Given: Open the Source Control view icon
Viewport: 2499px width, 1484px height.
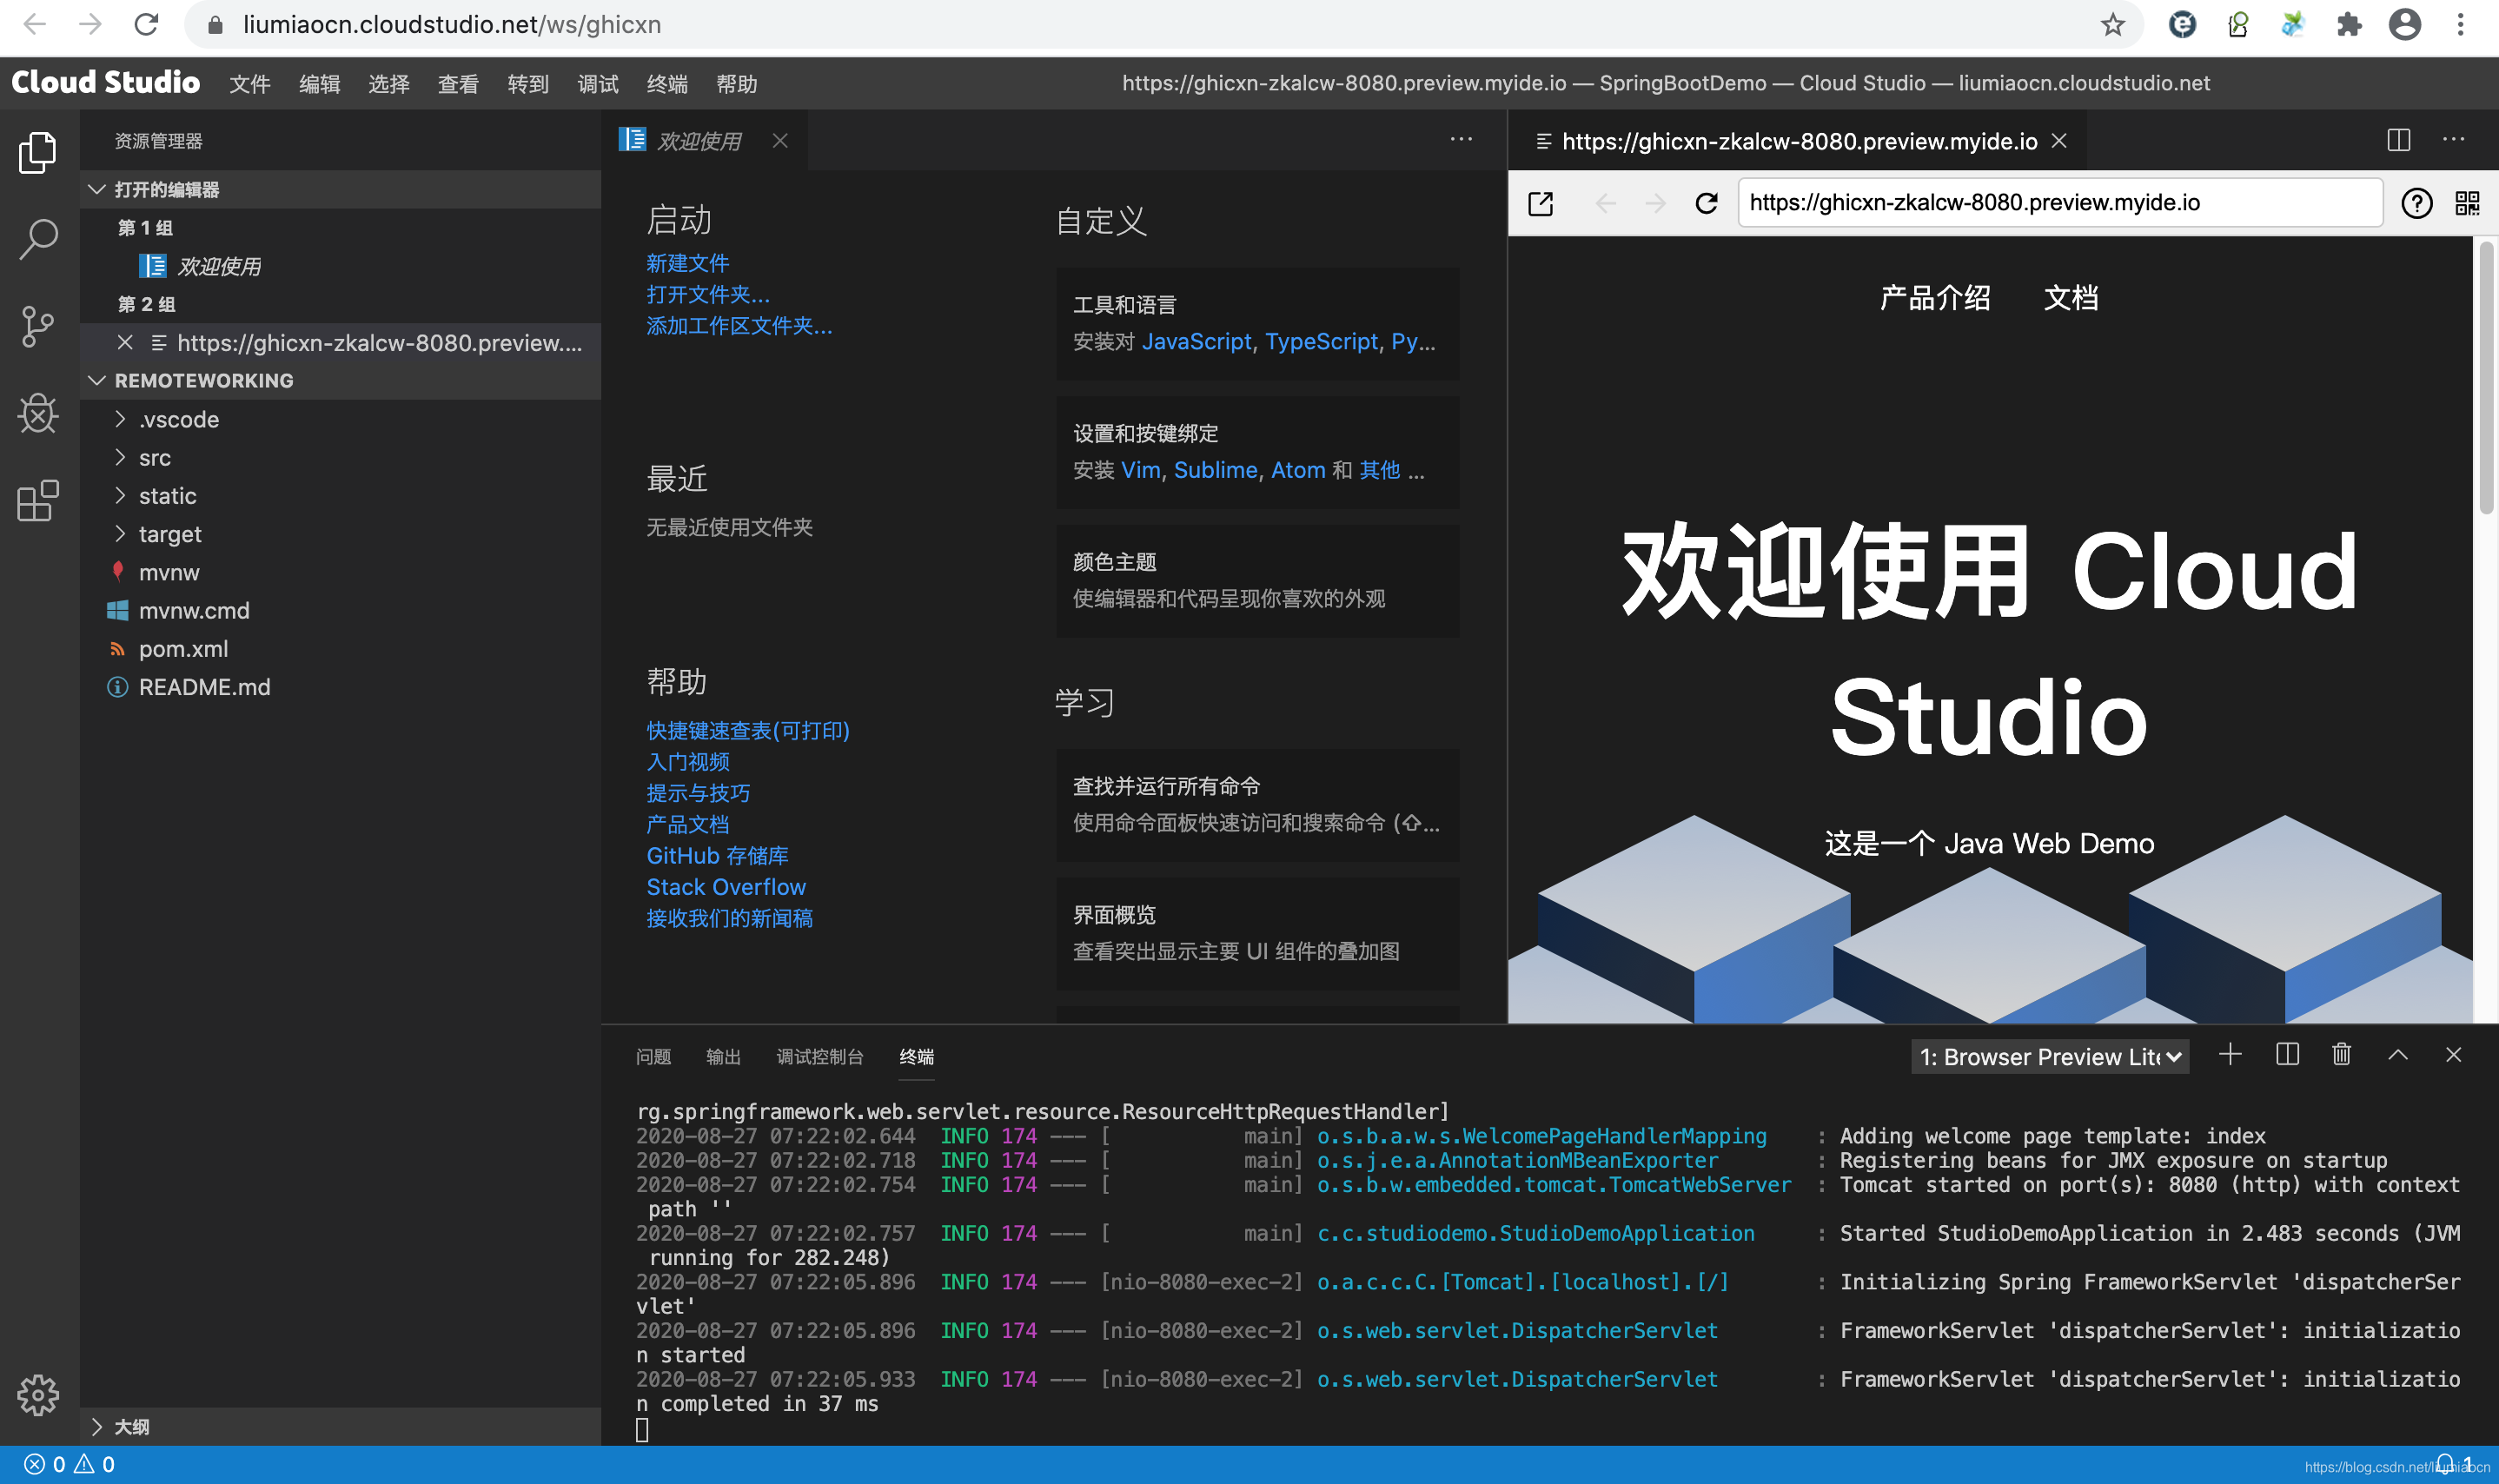Looking at the screenshot, I should (38, 326).
